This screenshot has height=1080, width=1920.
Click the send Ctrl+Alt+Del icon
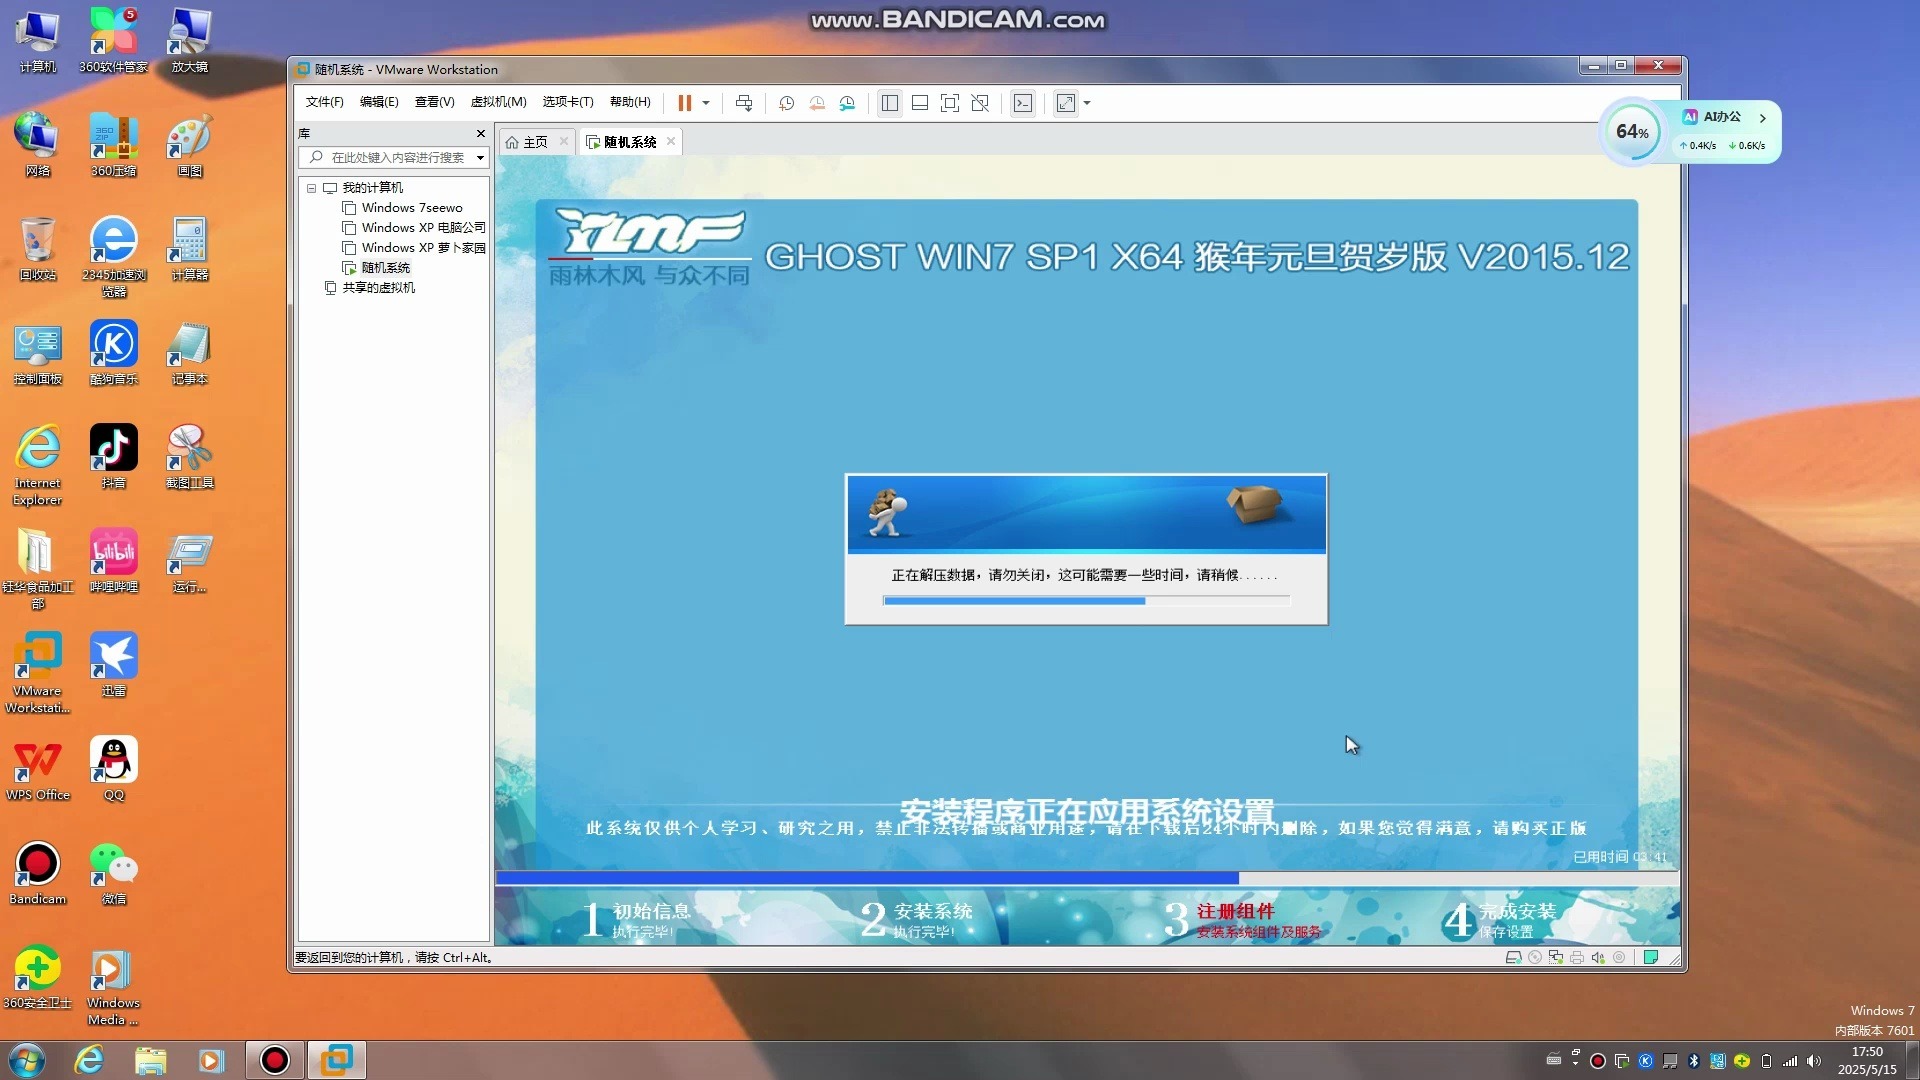click(x=744, y=103)
